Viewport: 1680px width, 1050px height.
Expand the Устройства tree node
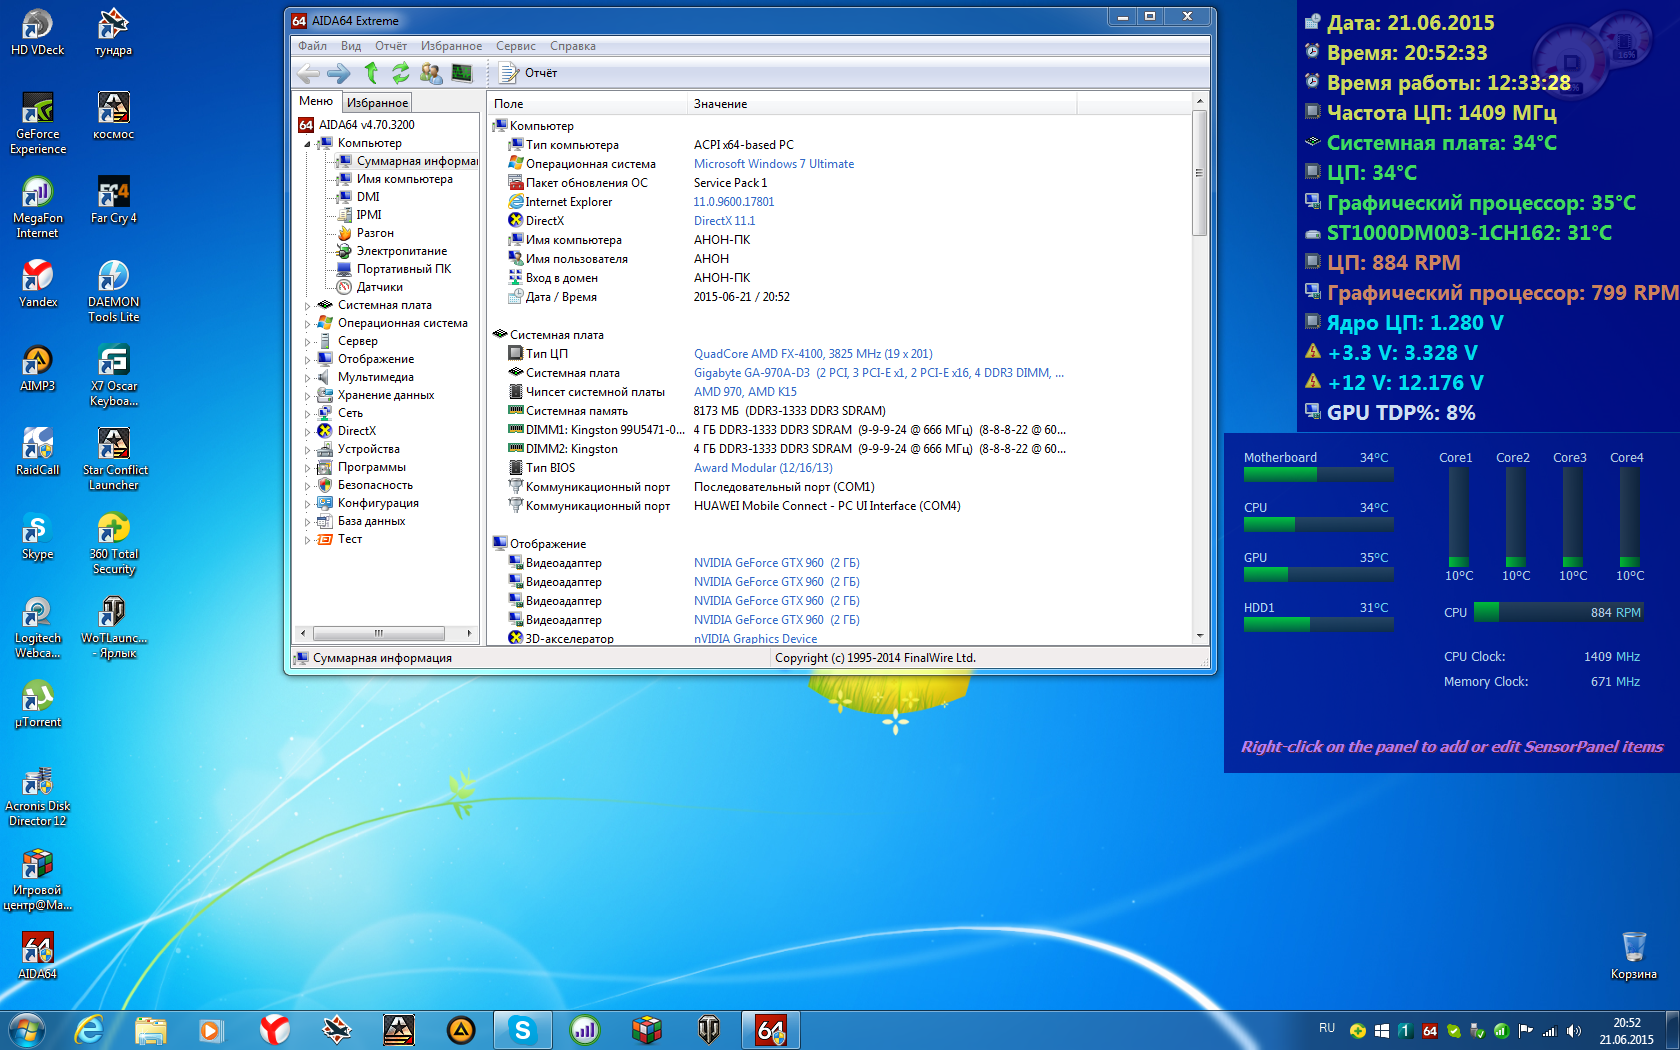[x=308, y=450]
